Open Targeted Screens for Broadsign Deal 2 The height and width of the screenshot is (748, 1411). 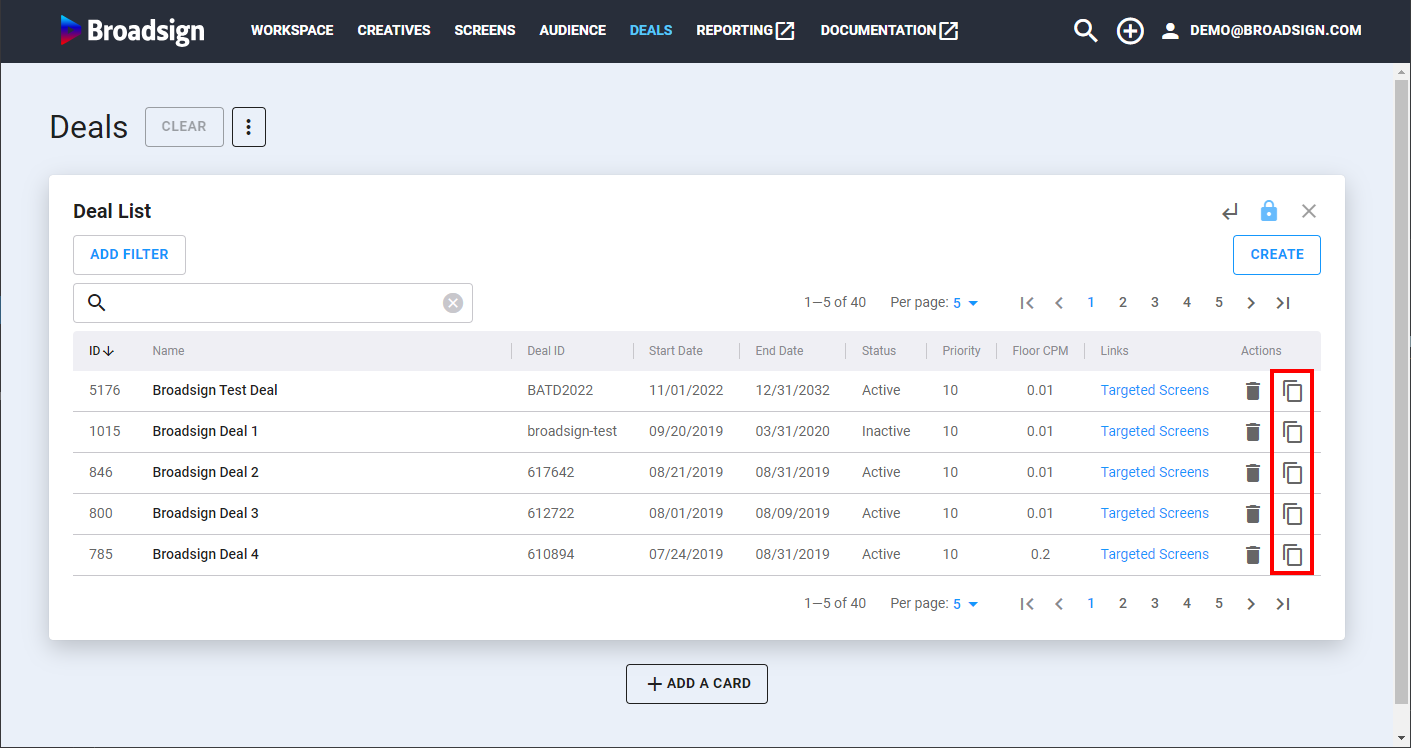1155,473
